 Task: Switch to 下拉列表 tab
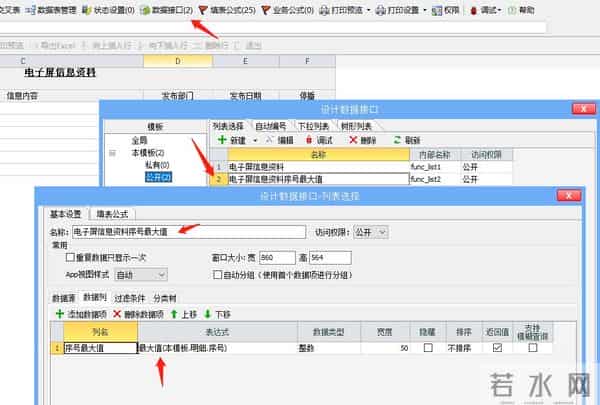(x=313, y=126)
